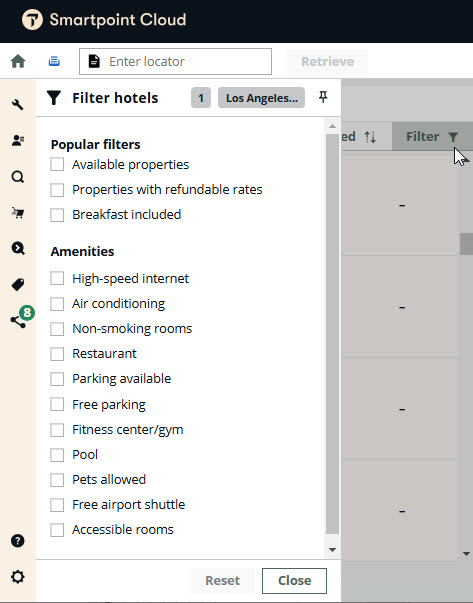Open the stacked windows icon
The width and height of the screenshot is (473, 603).
(54, 61)
